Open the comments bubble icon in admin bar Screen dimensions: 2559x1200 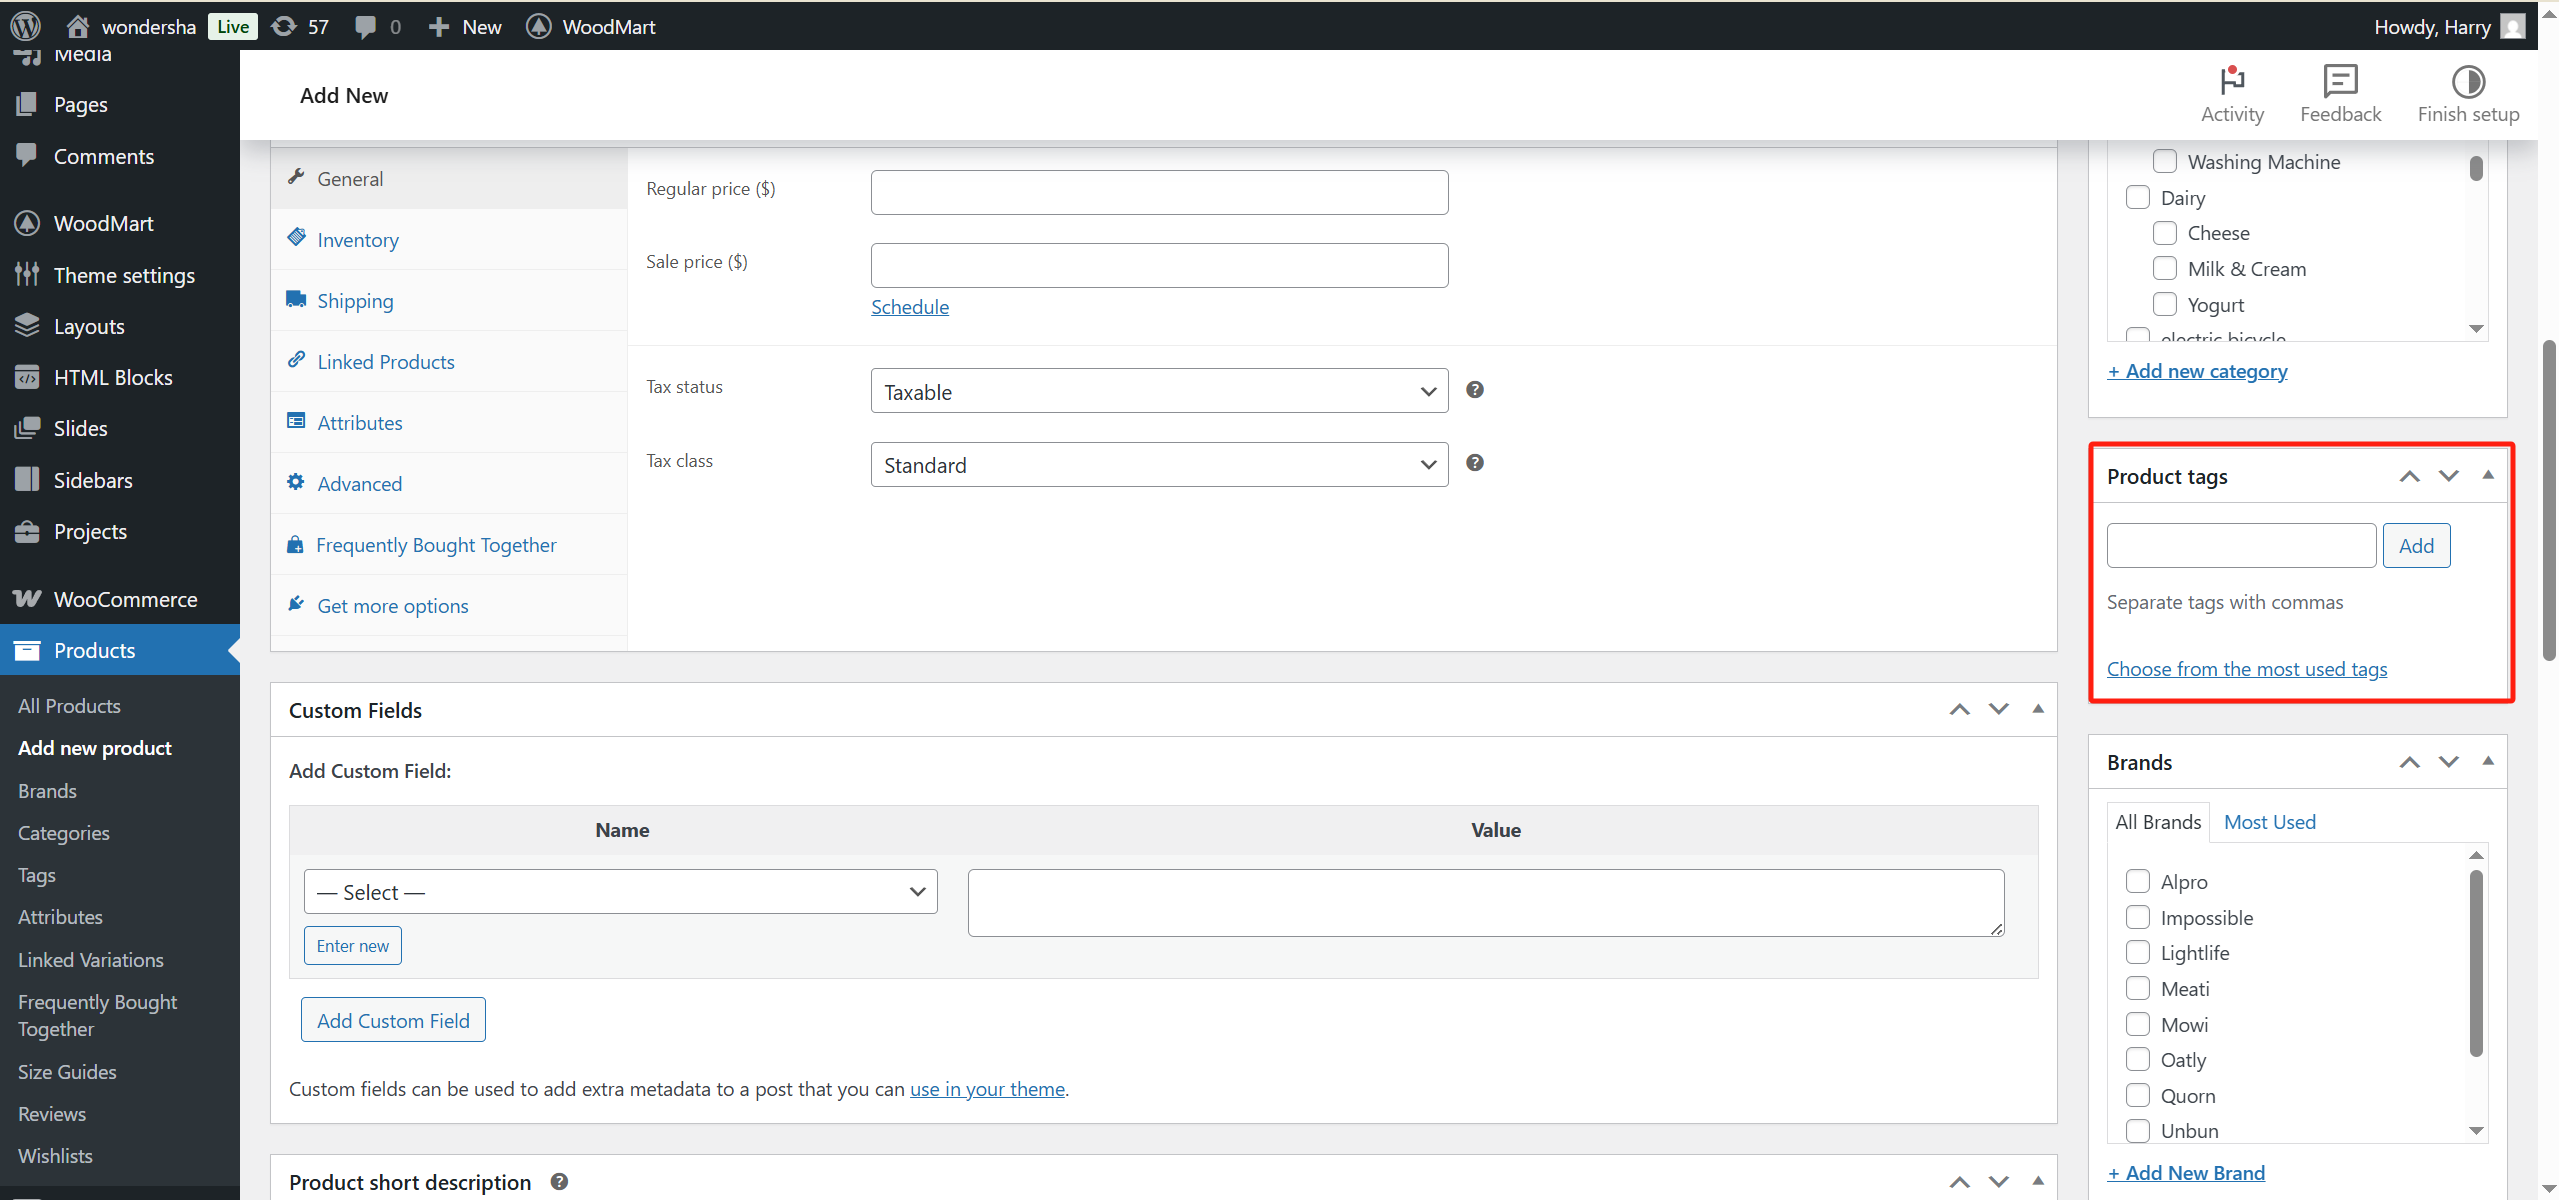[x=368, y=26]
